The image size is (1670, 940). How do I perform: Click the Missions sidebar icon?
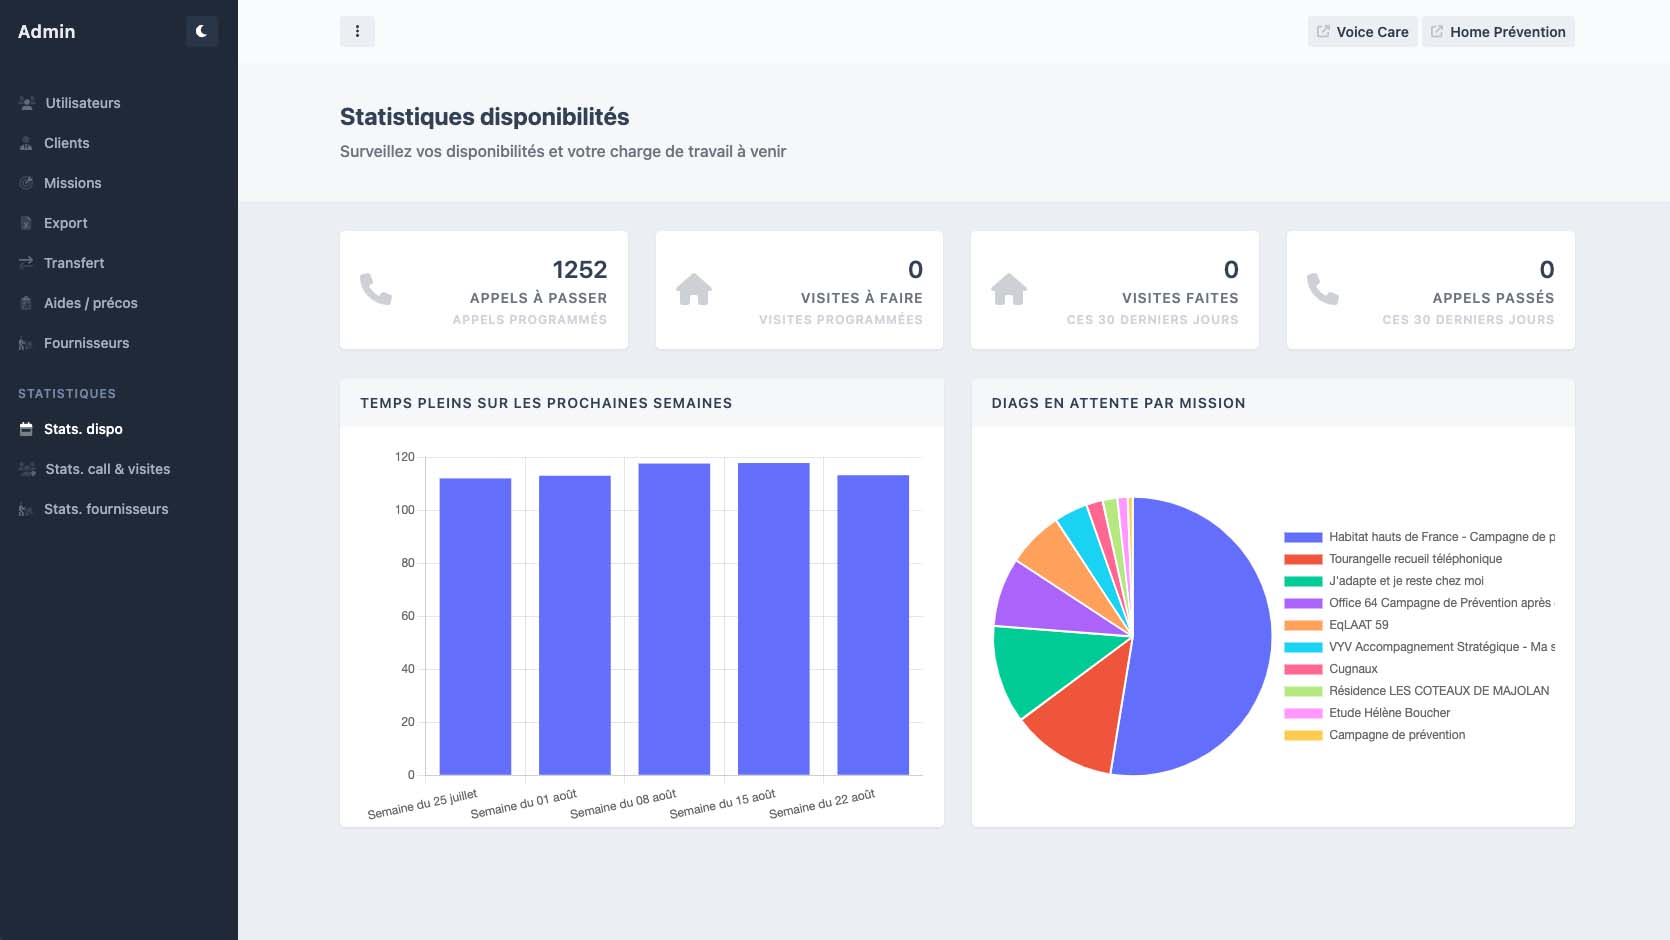(x=26, y=183)
